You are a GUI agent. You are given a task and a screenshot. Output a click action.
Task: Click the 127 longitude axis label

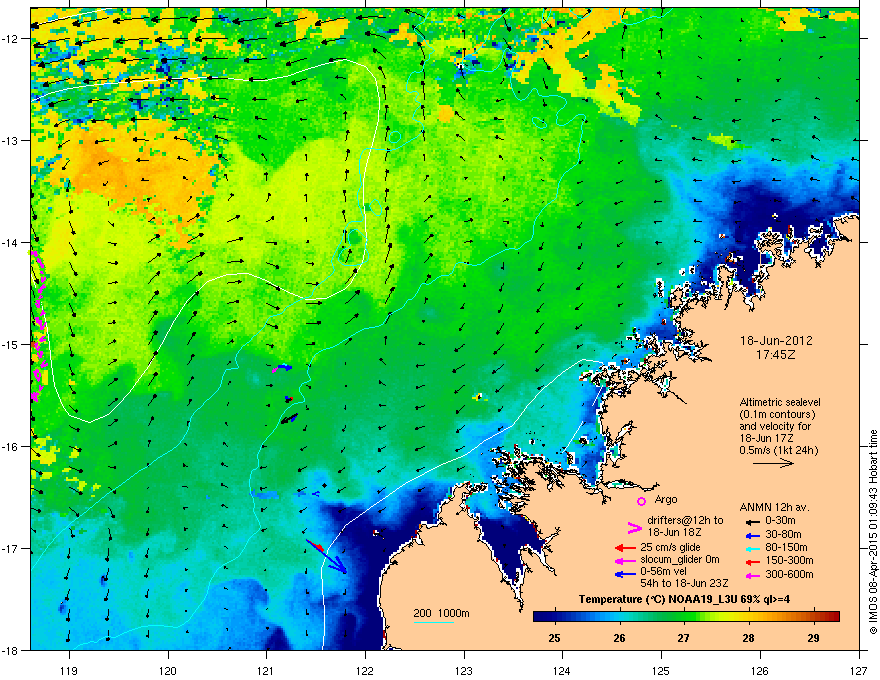click(859, 670)
